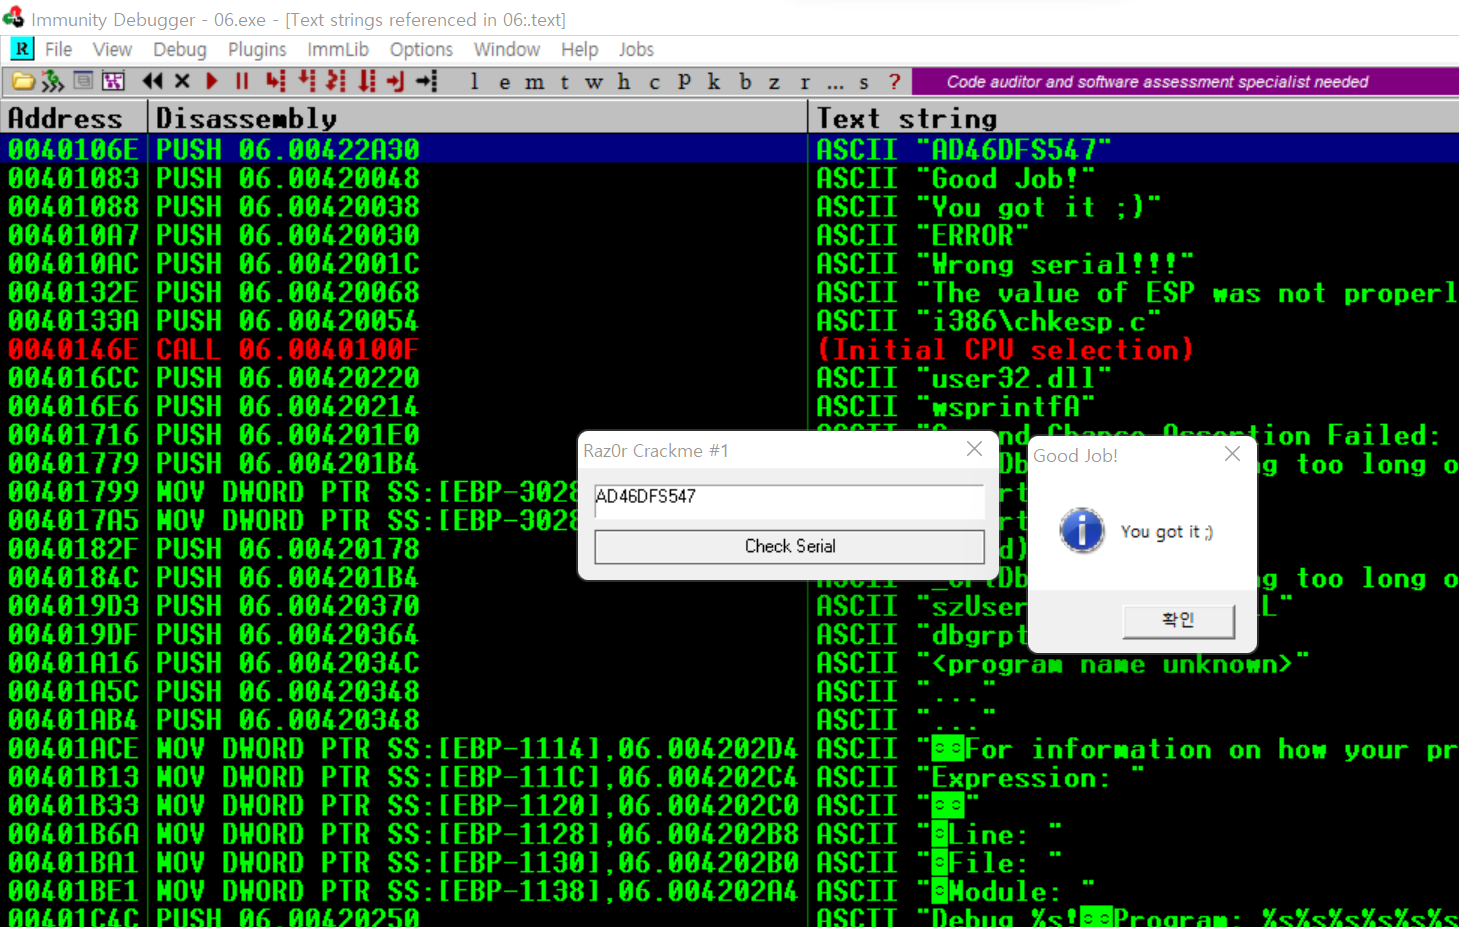Show Executable modules with the 'e' icon
The image size is (1459, 927).
(x=505, y=82)
